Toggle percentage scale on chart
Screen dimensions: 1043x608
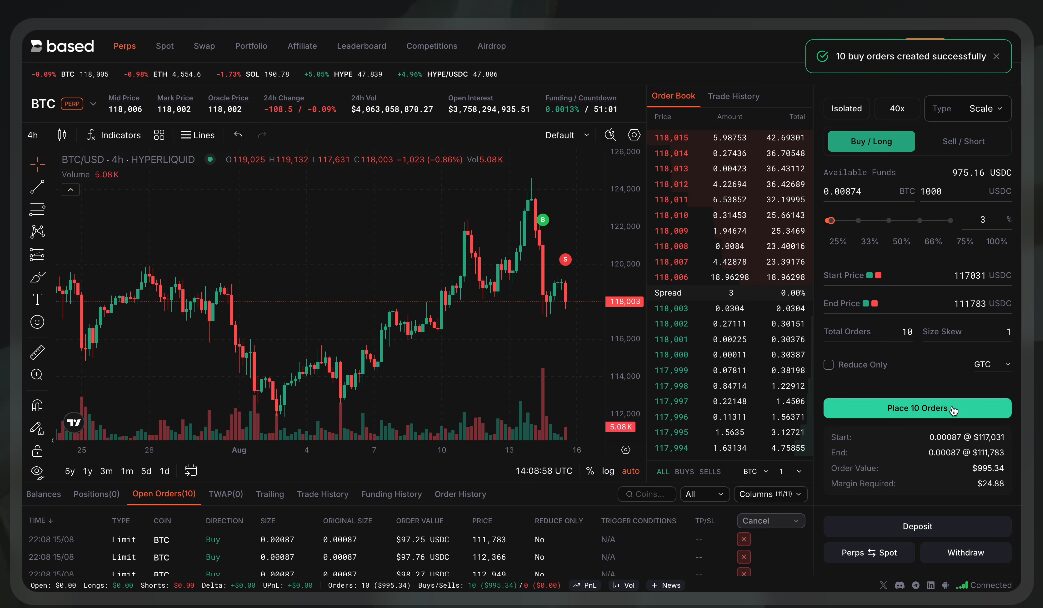point(589,471)
